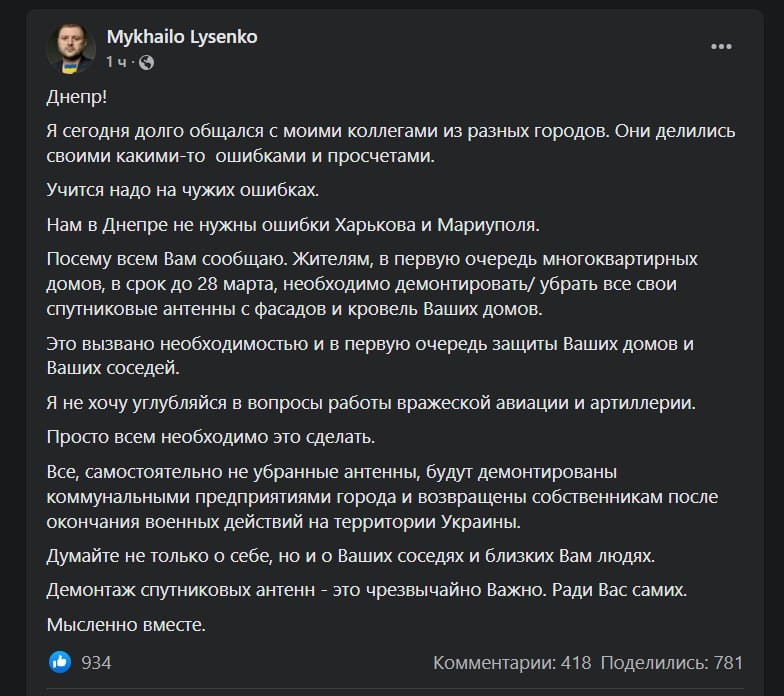Click the Mykhailo Lysenko author name
Image resolution: width=784 pixels, height=696 pixels.
tap(182, 37)
